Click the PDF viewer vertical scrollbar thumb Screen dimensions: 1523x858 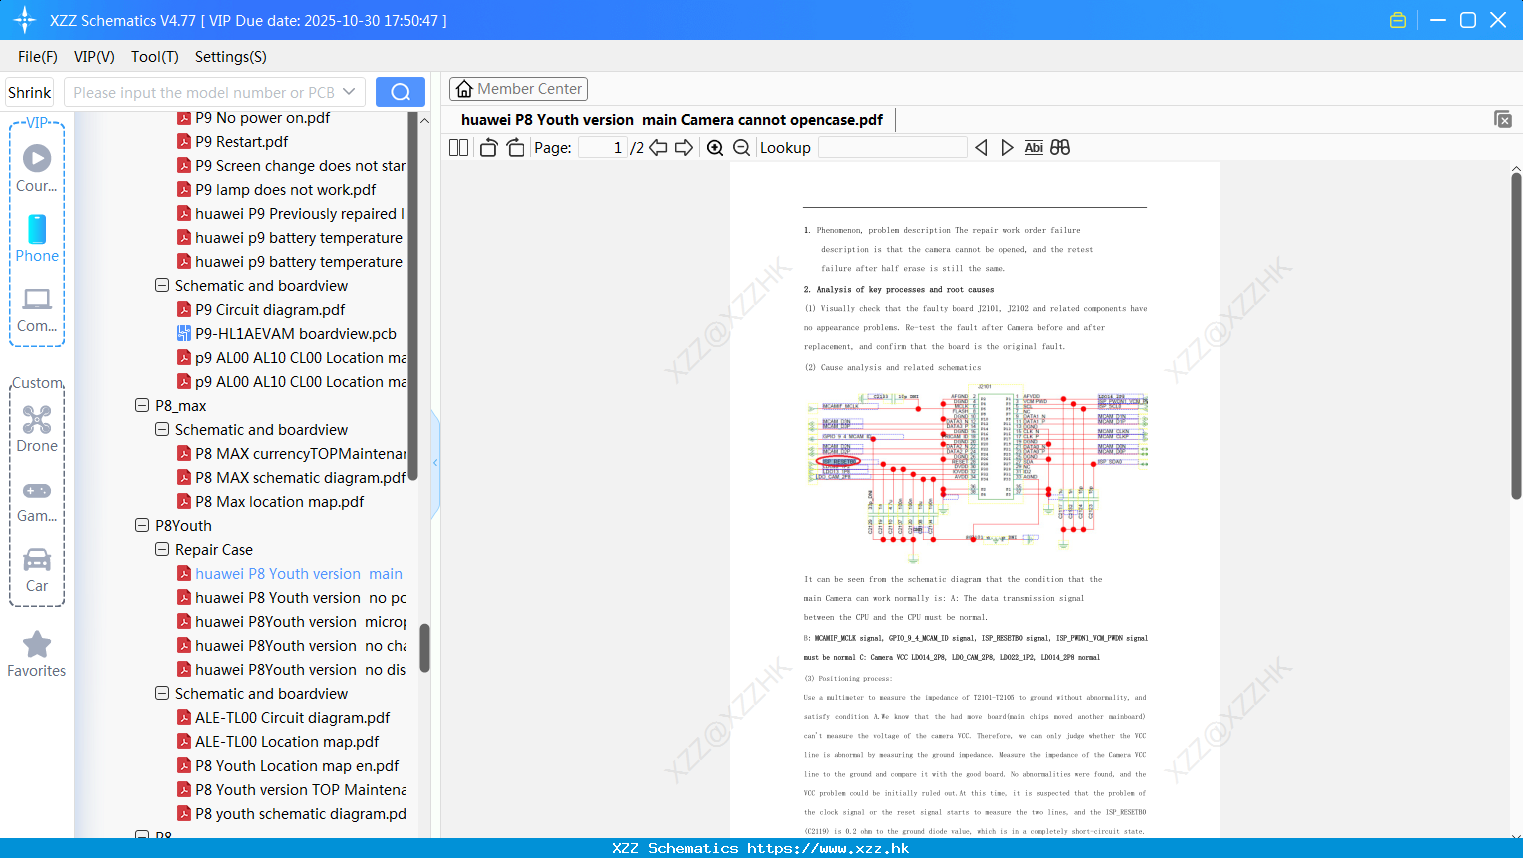(x=1516, y=335)
